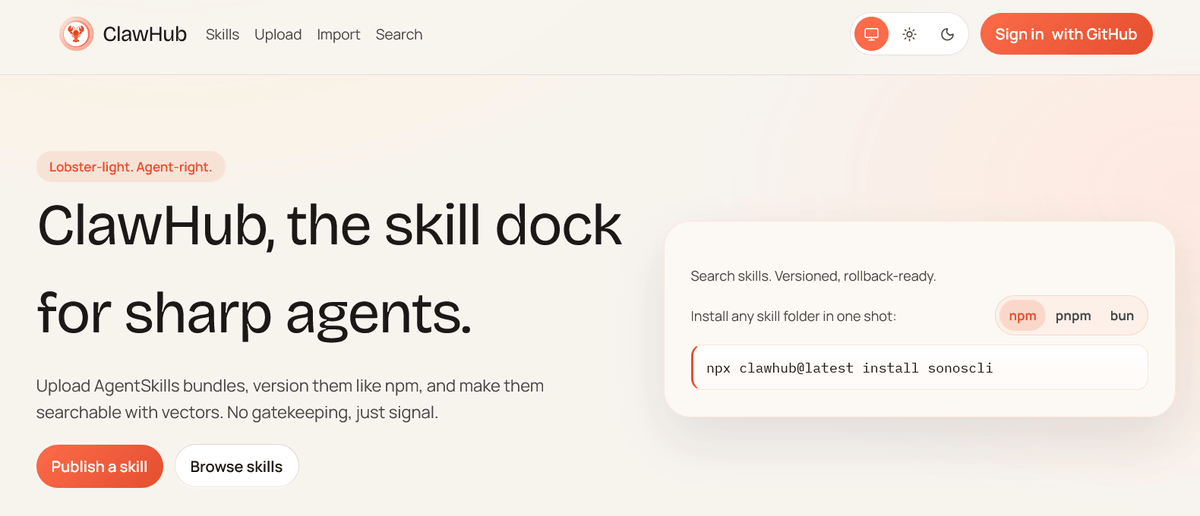Switch to light theme sun icon
The width and height of the screenshot is (1200, 516).
tap(909, 34)
